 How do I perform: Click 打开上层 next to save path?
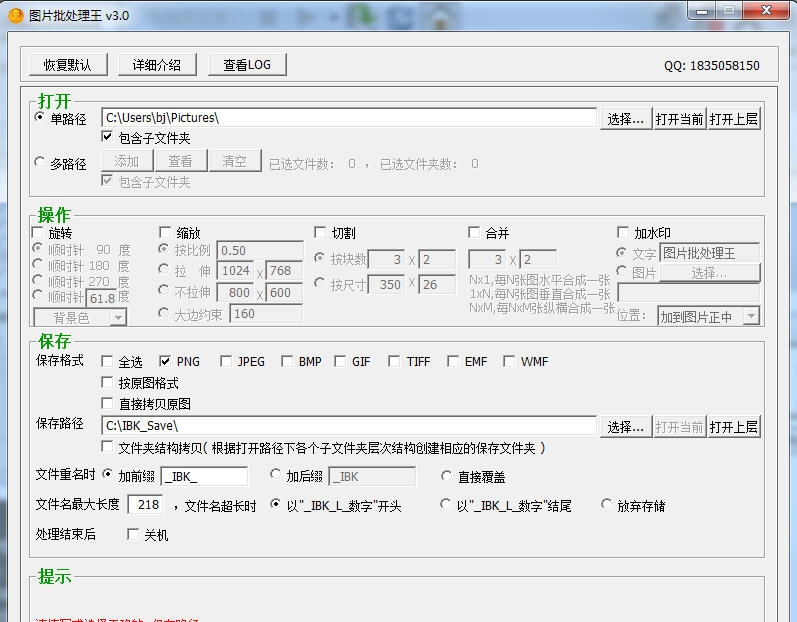(x=734, y=427)
